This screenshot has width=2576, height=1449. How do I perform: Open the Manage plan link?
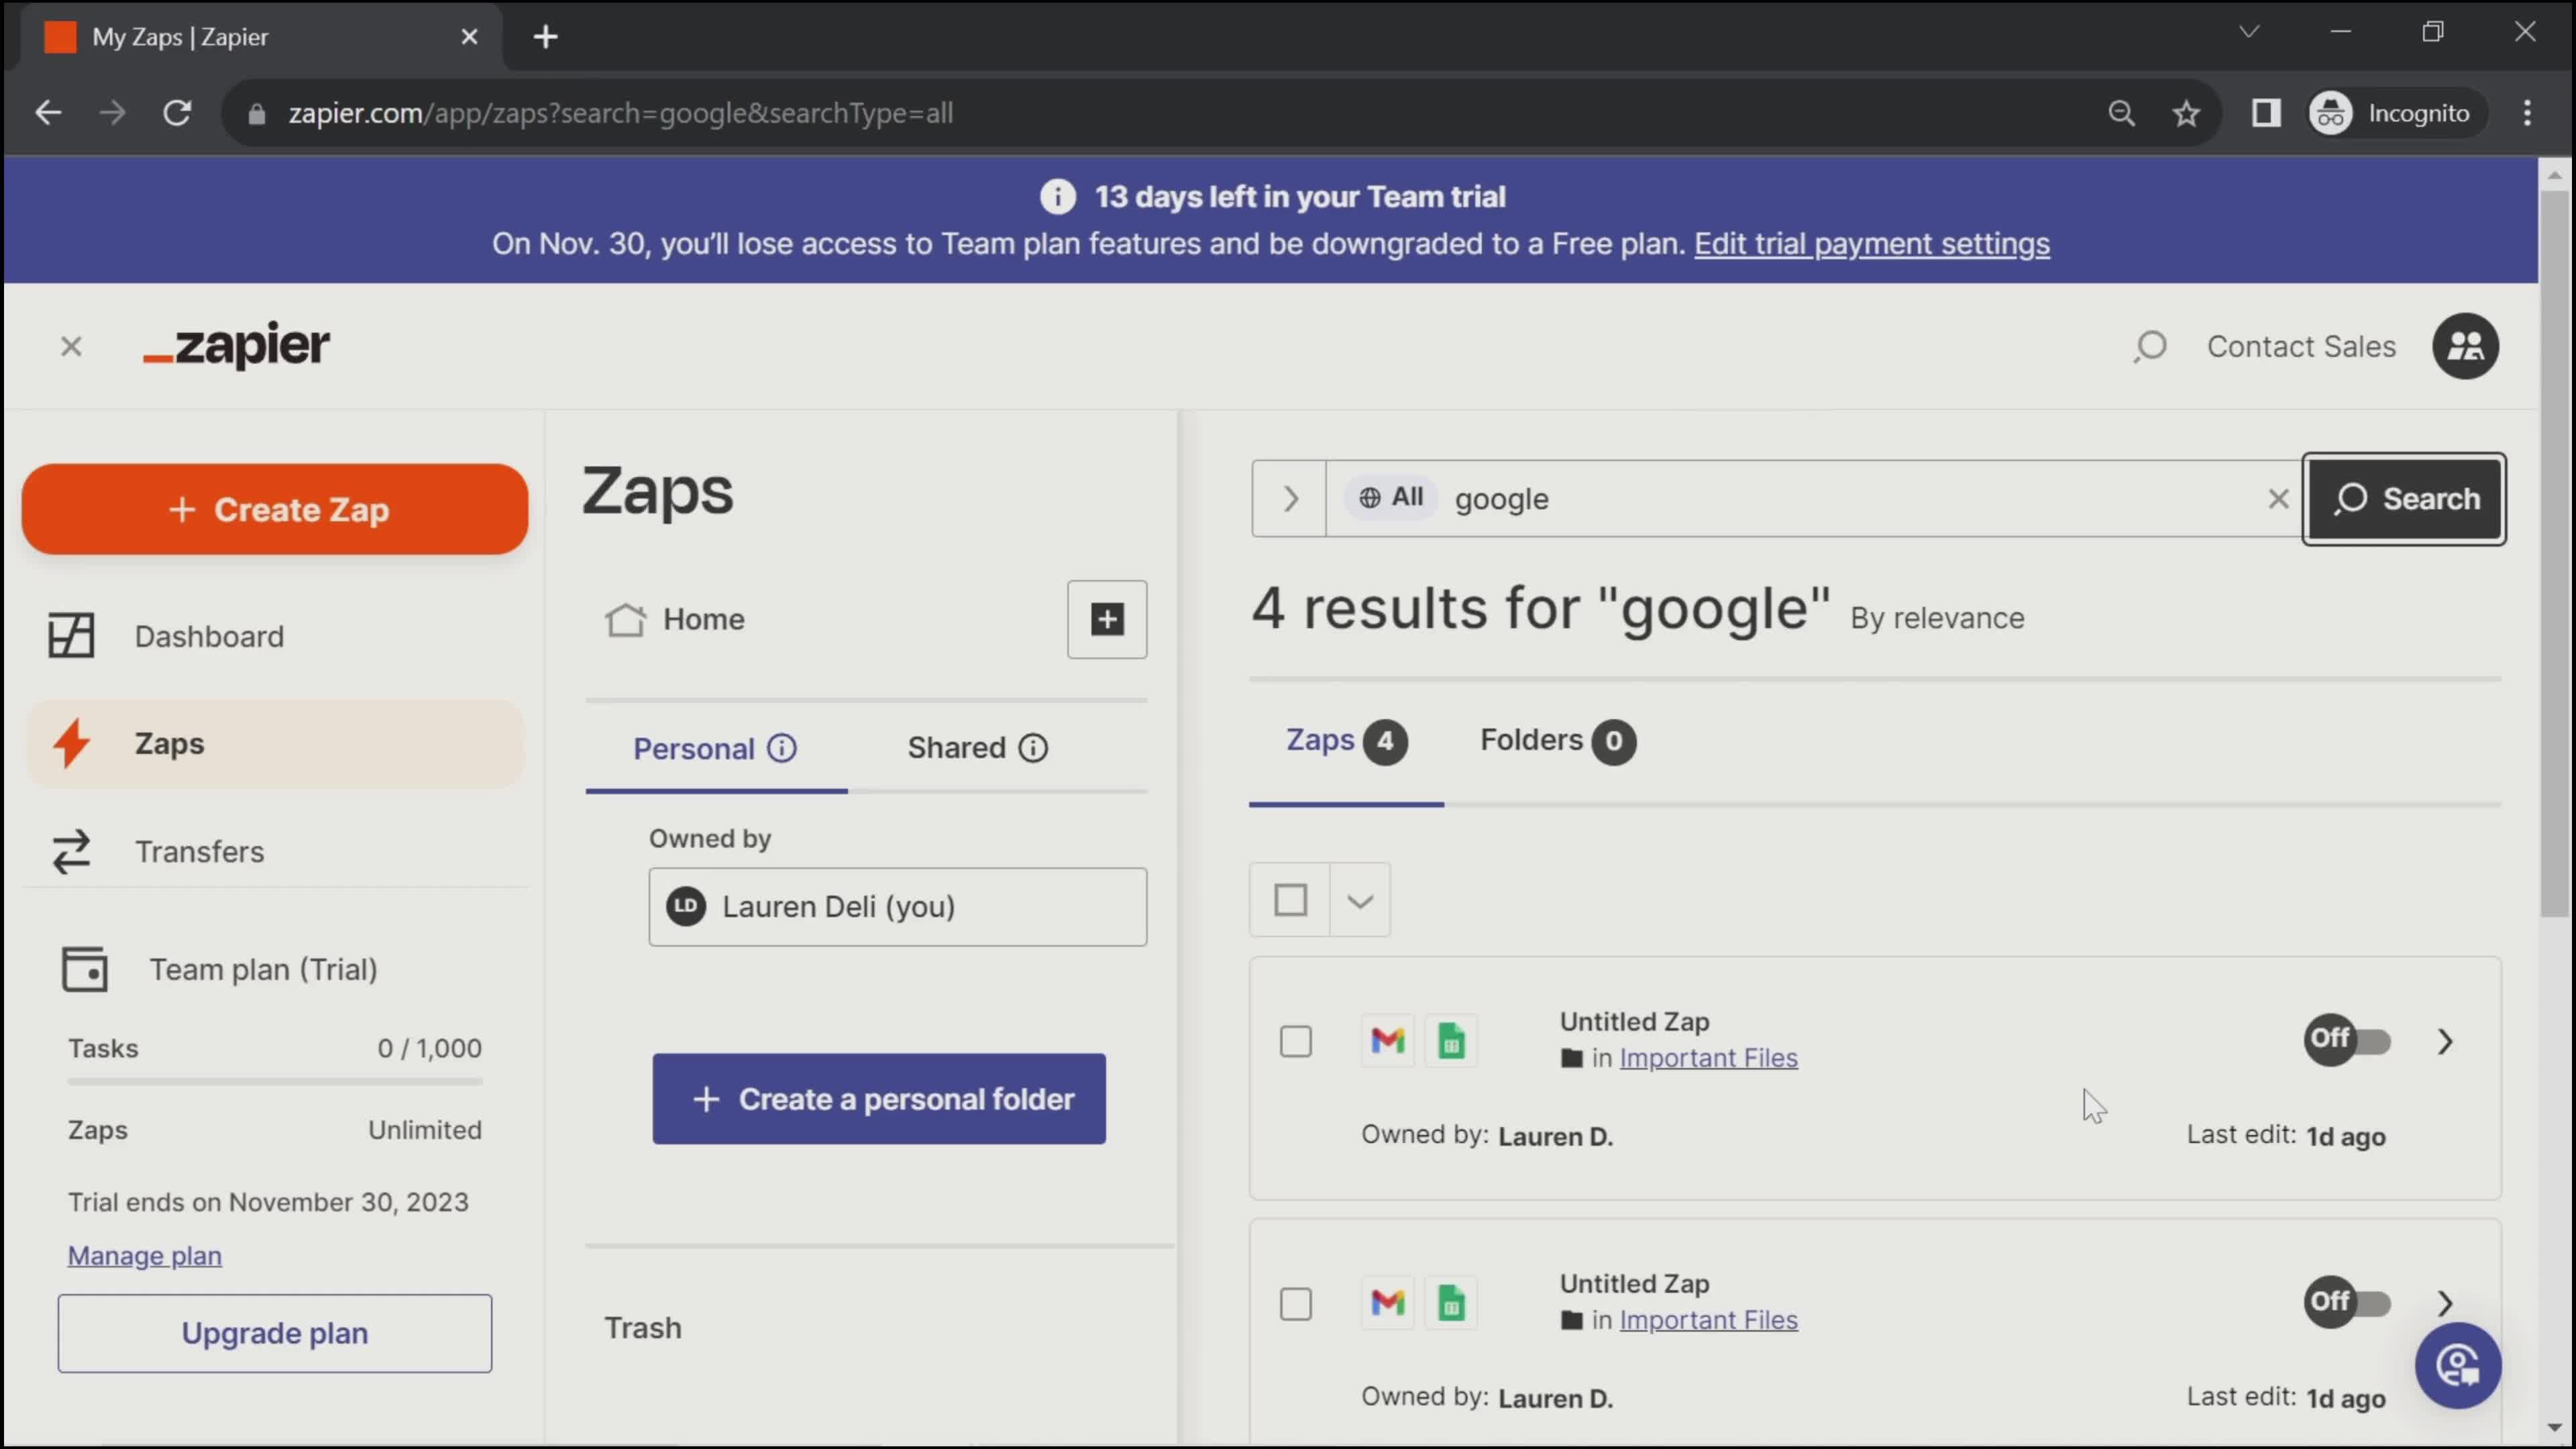point(145,1256)
